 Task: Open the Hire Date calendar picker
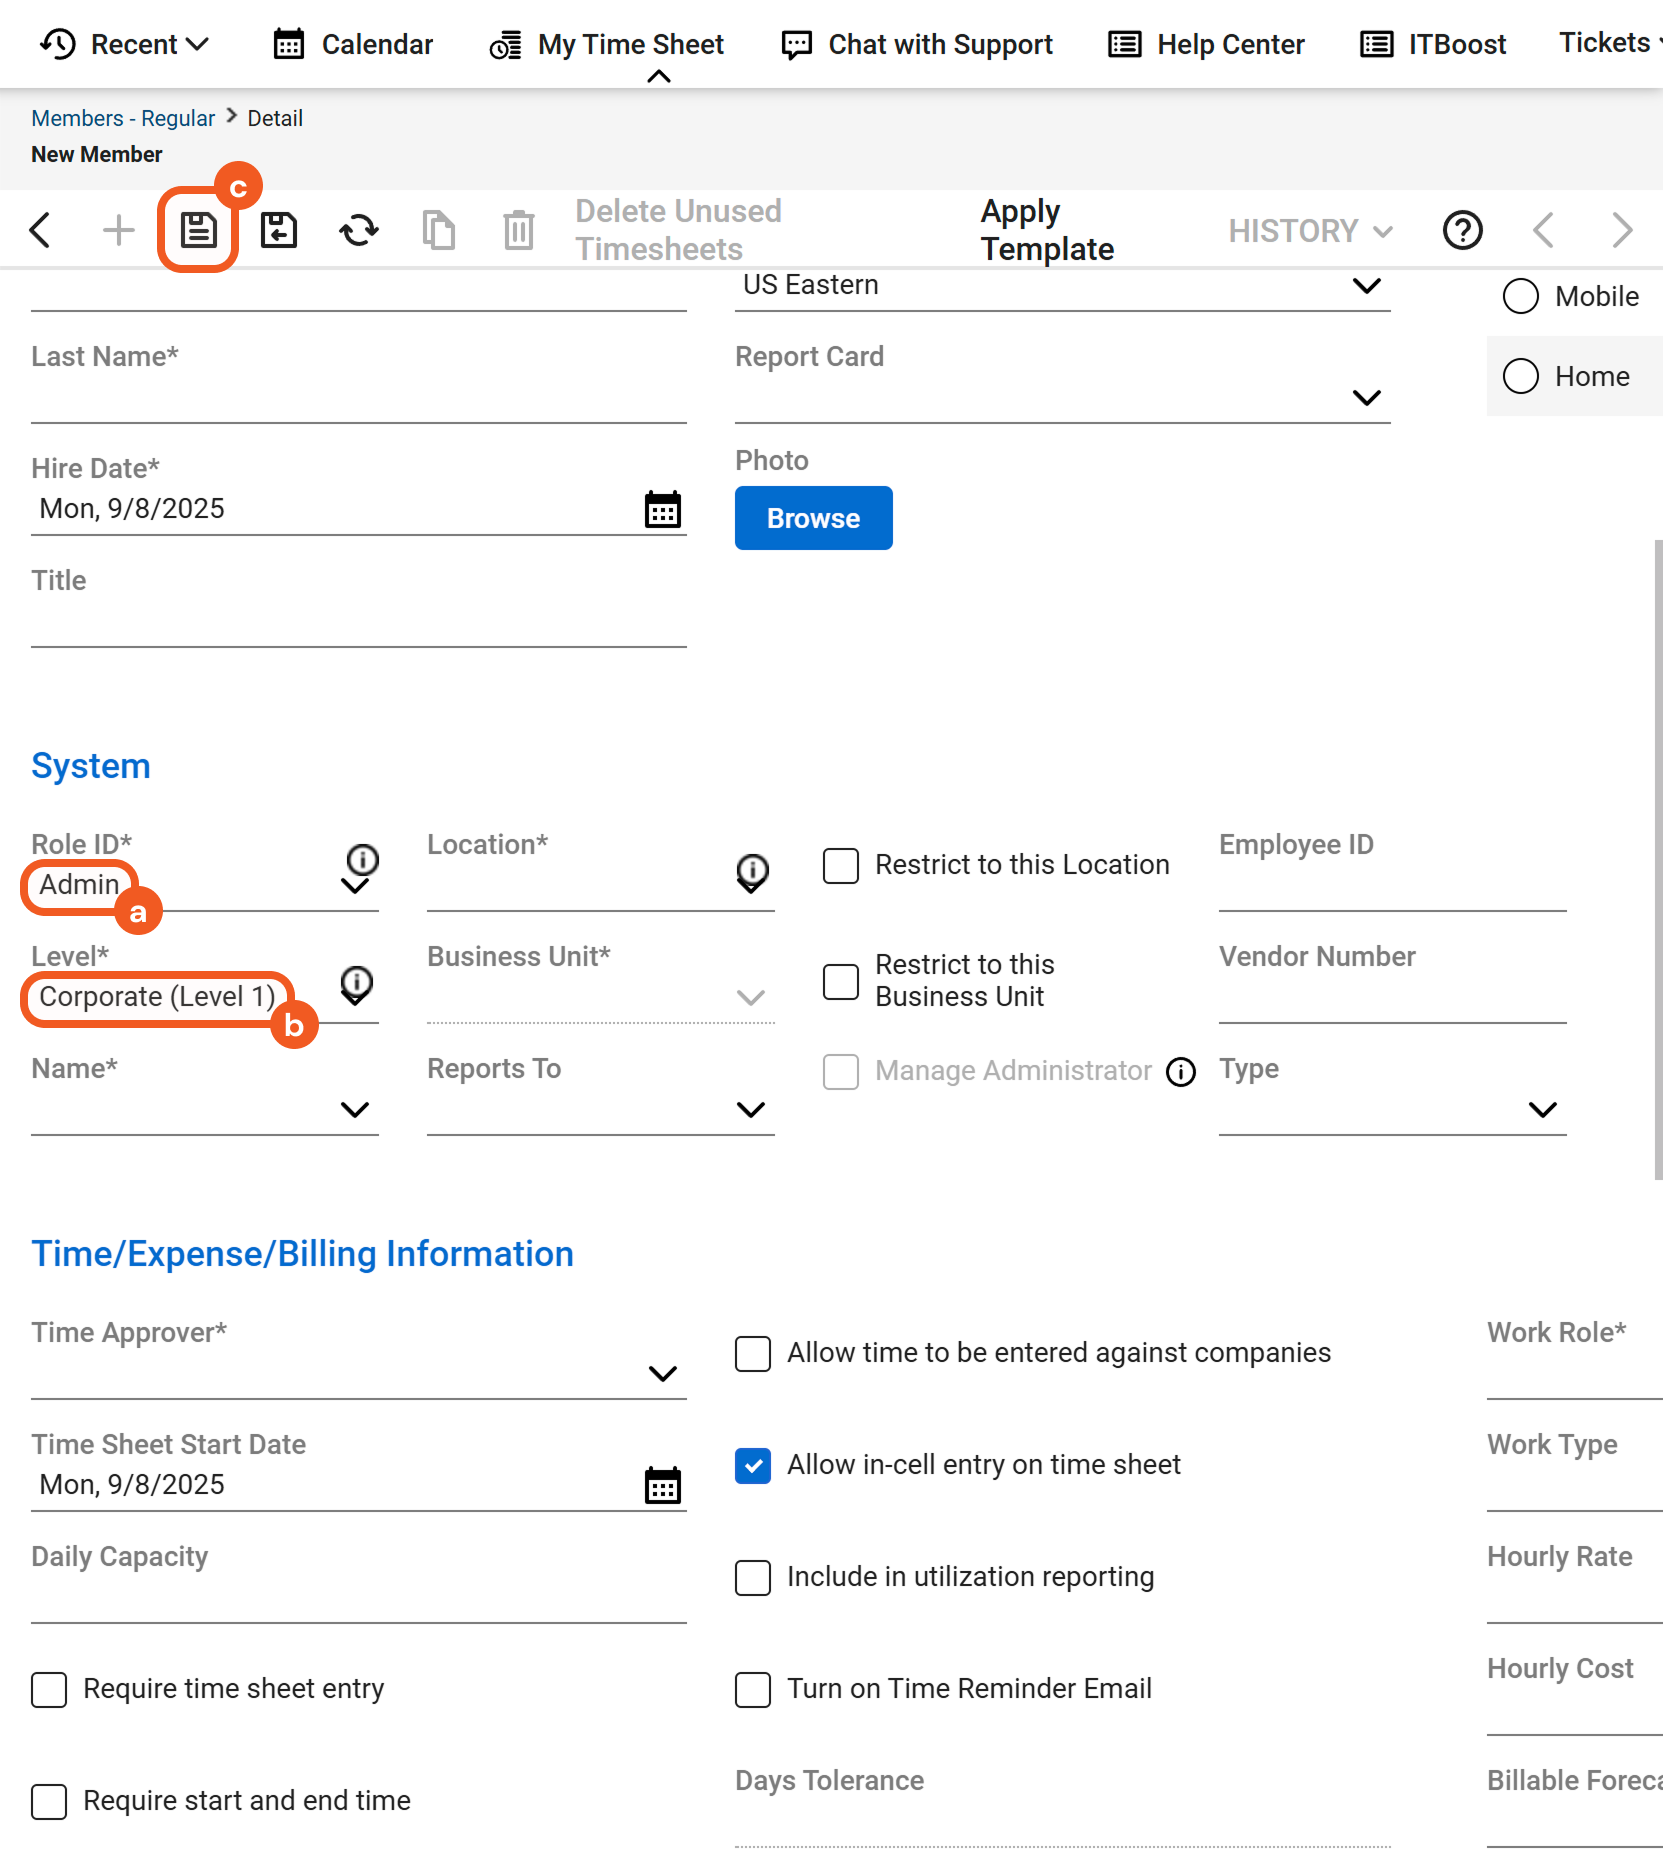coord(662,510)
